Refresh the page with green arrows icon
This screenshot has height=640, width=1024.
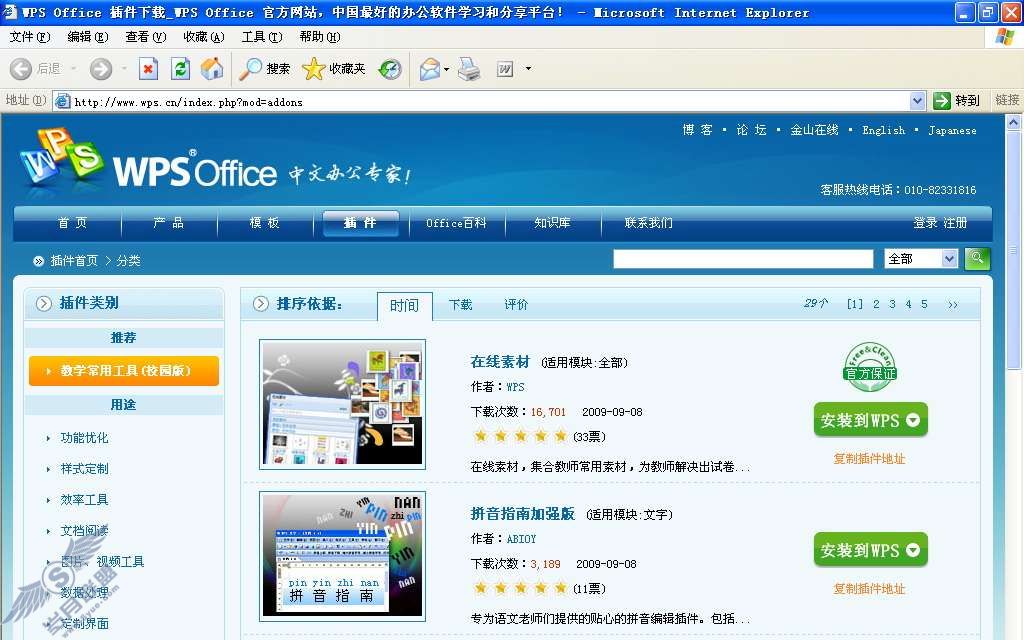tap(180, 69)
